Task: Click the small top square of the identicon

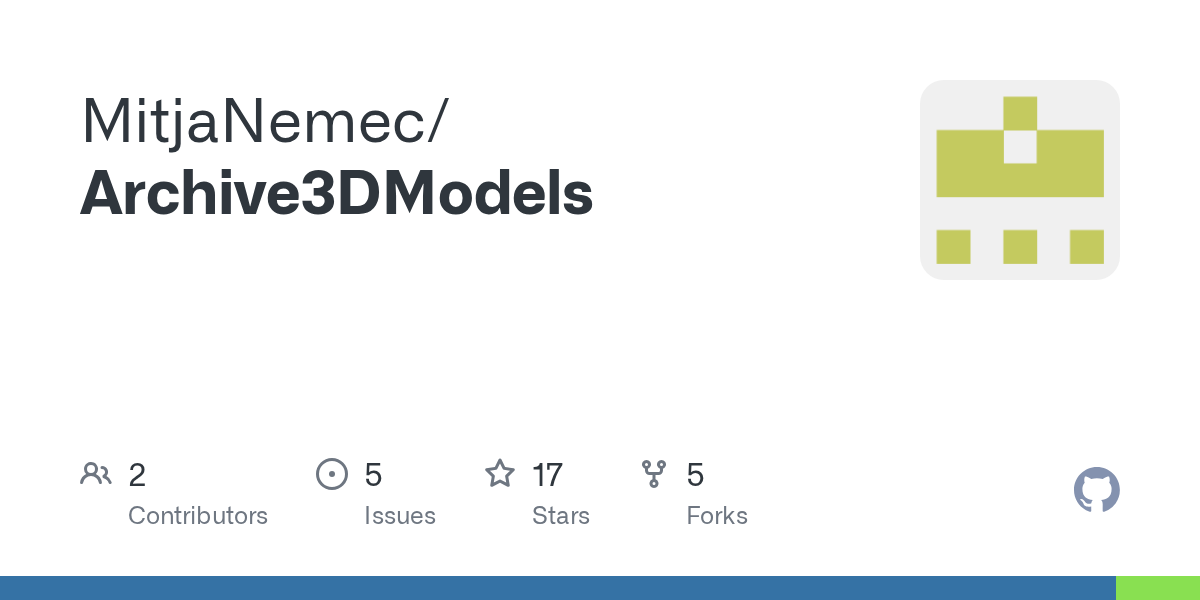Action: click(1019, 112)
